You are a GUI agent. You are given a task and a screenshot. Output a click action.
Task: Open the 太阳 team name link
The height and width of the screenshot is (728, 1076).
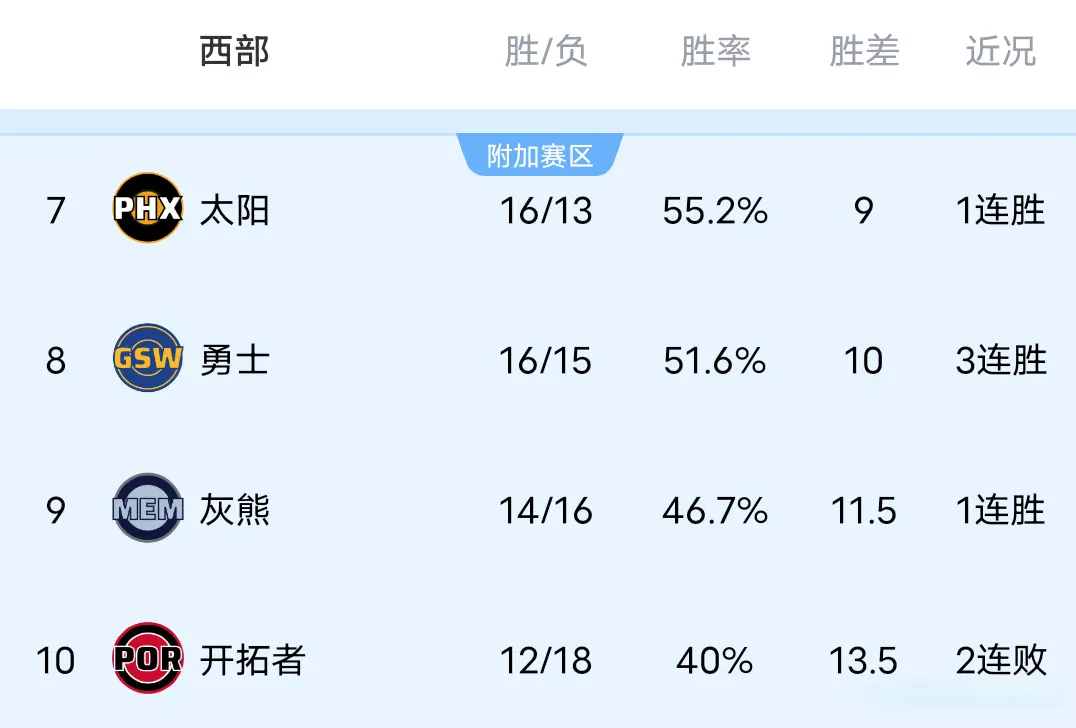(234, 211)
